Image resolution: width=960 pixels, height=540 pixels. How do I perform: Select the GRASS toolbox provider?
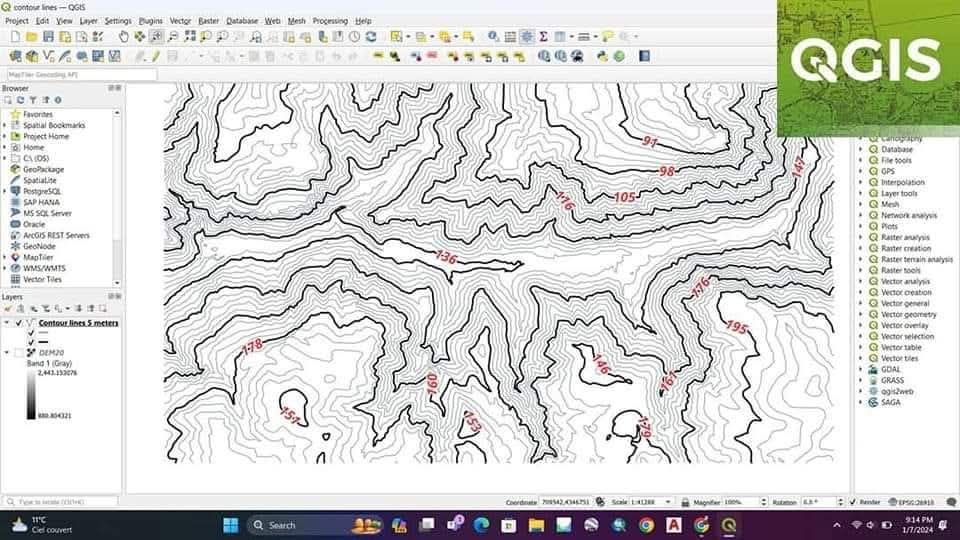point(892,381)
